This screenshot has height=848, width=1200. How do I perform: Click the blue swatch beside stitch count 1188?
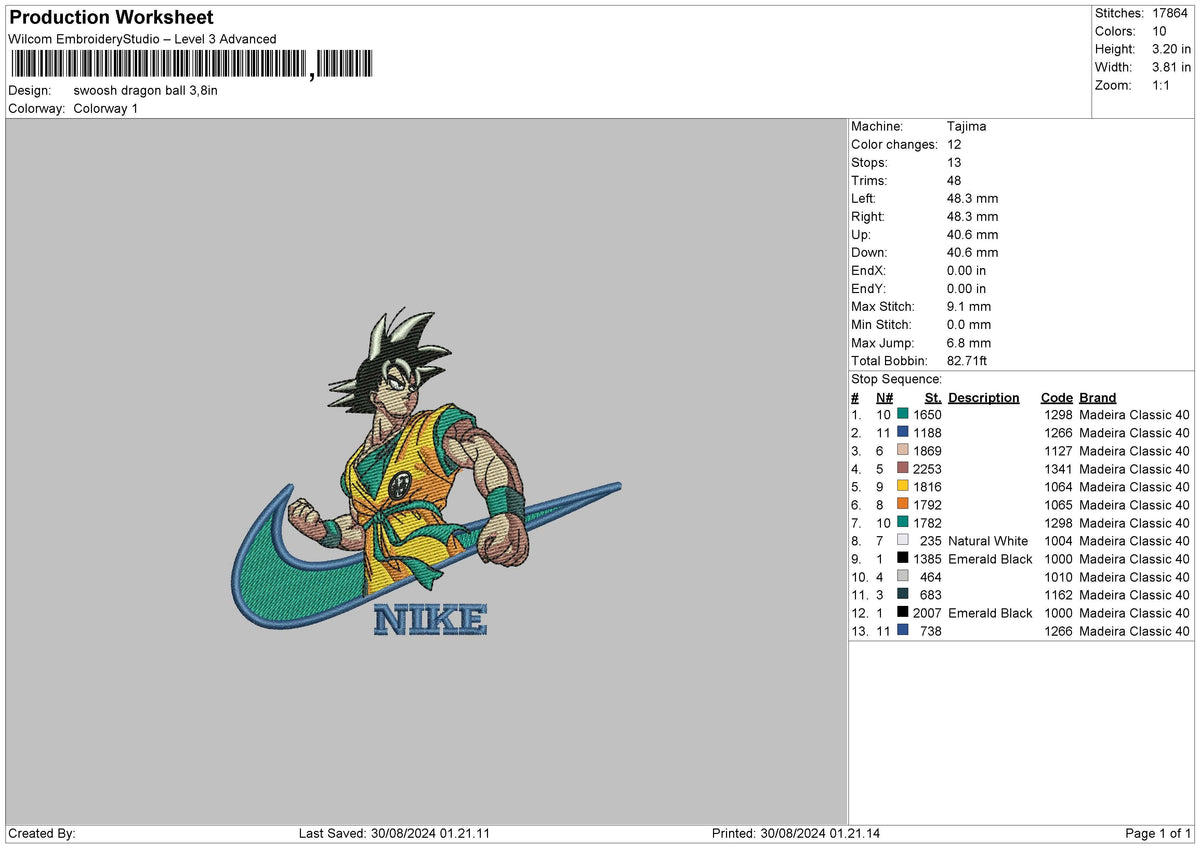[x=903, y=432]
